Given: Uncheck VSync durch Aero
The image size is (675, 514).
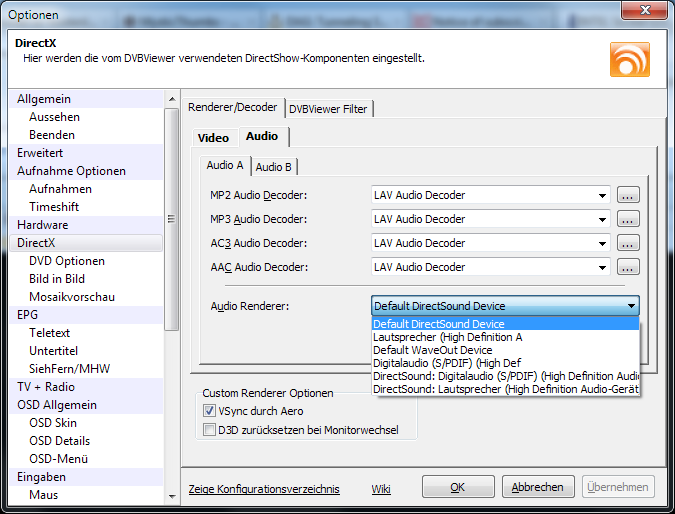Looking at the screenshot, I should [x=209, y=411].
